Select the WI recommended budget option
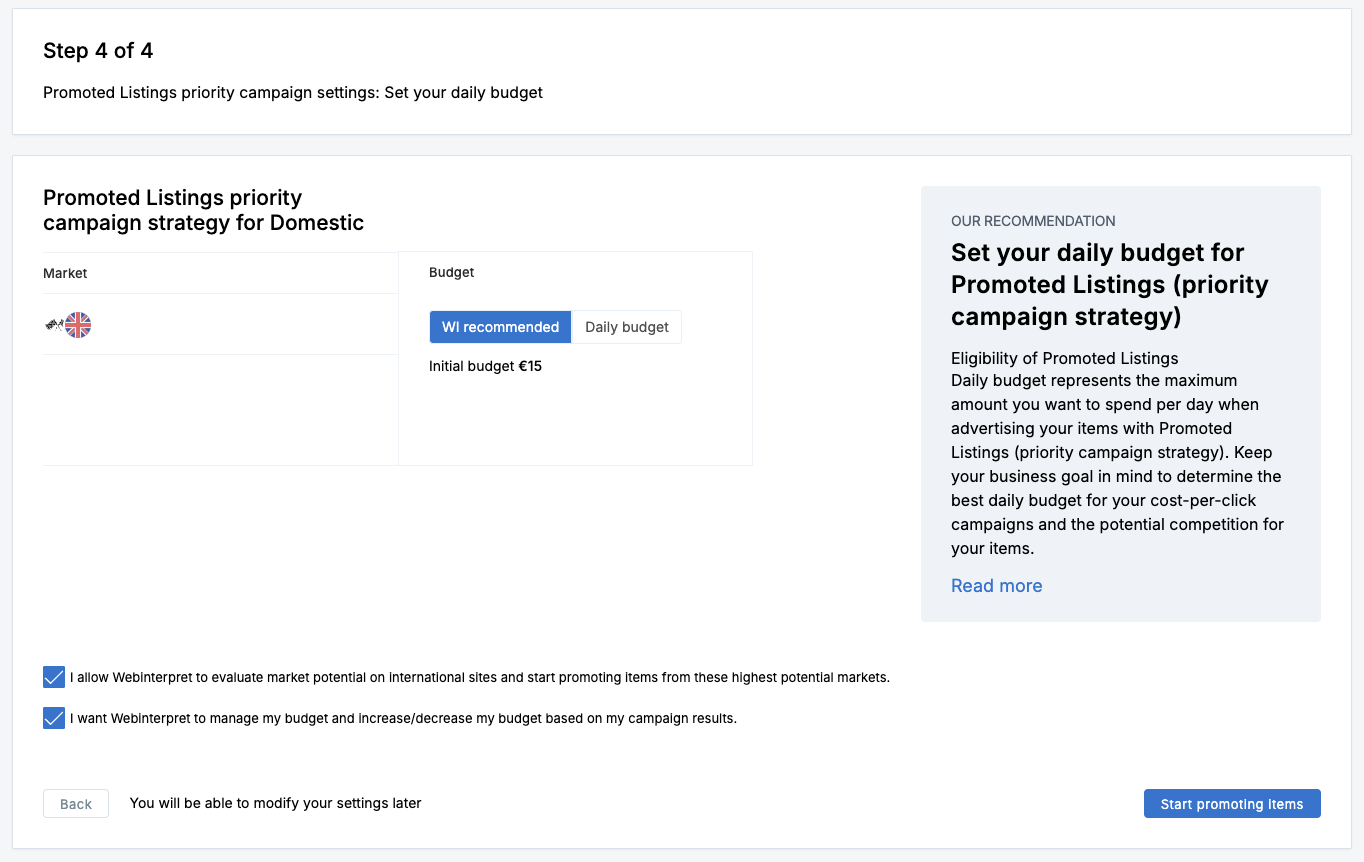This screenshot has height=862, width=1364. (x=501, y=327)
